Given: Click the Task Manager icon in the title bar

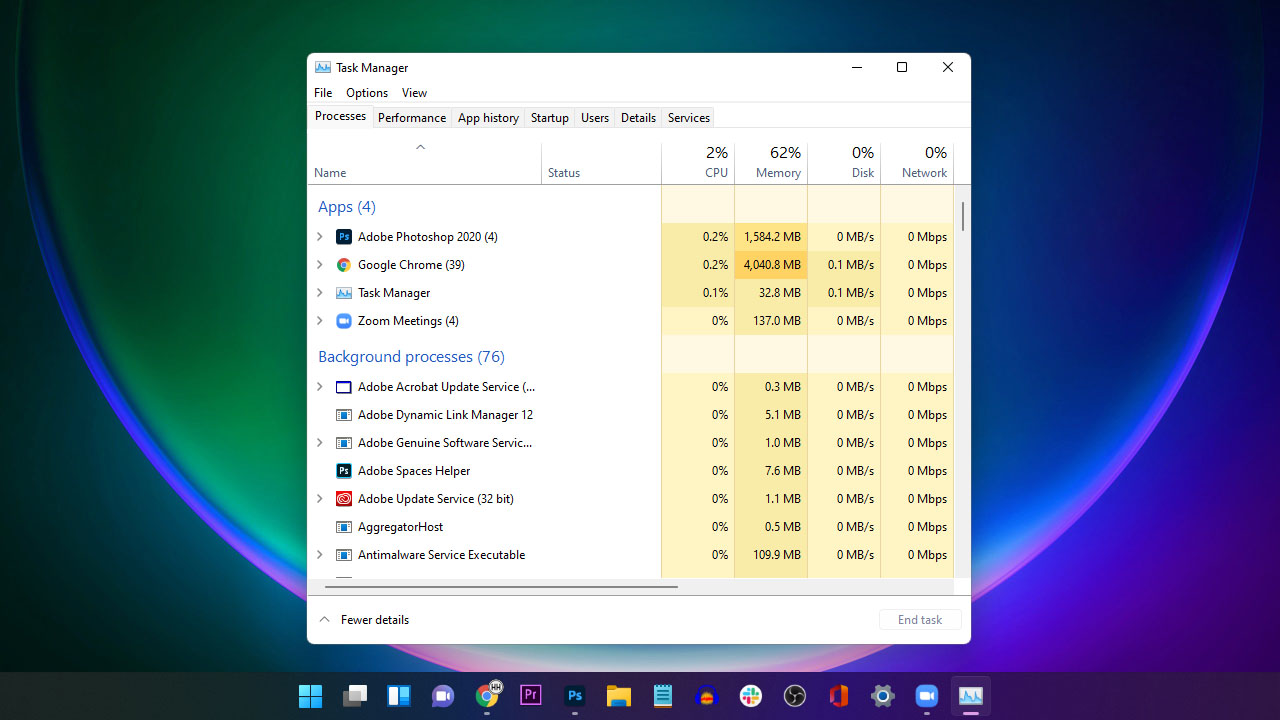Looking at the screenshot, I should 322,67.
